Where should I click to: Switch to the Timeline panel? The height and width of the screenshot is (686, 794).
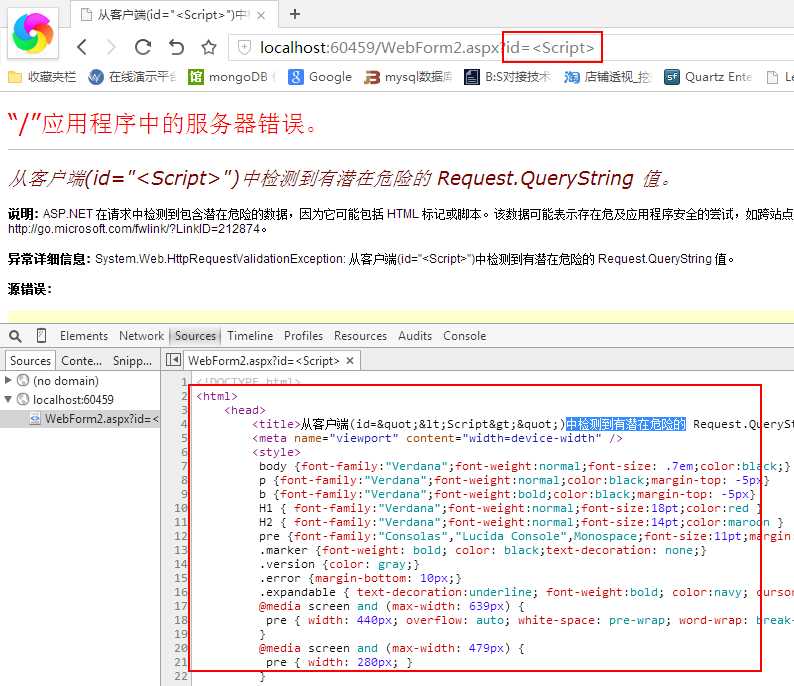coord(250,336)
